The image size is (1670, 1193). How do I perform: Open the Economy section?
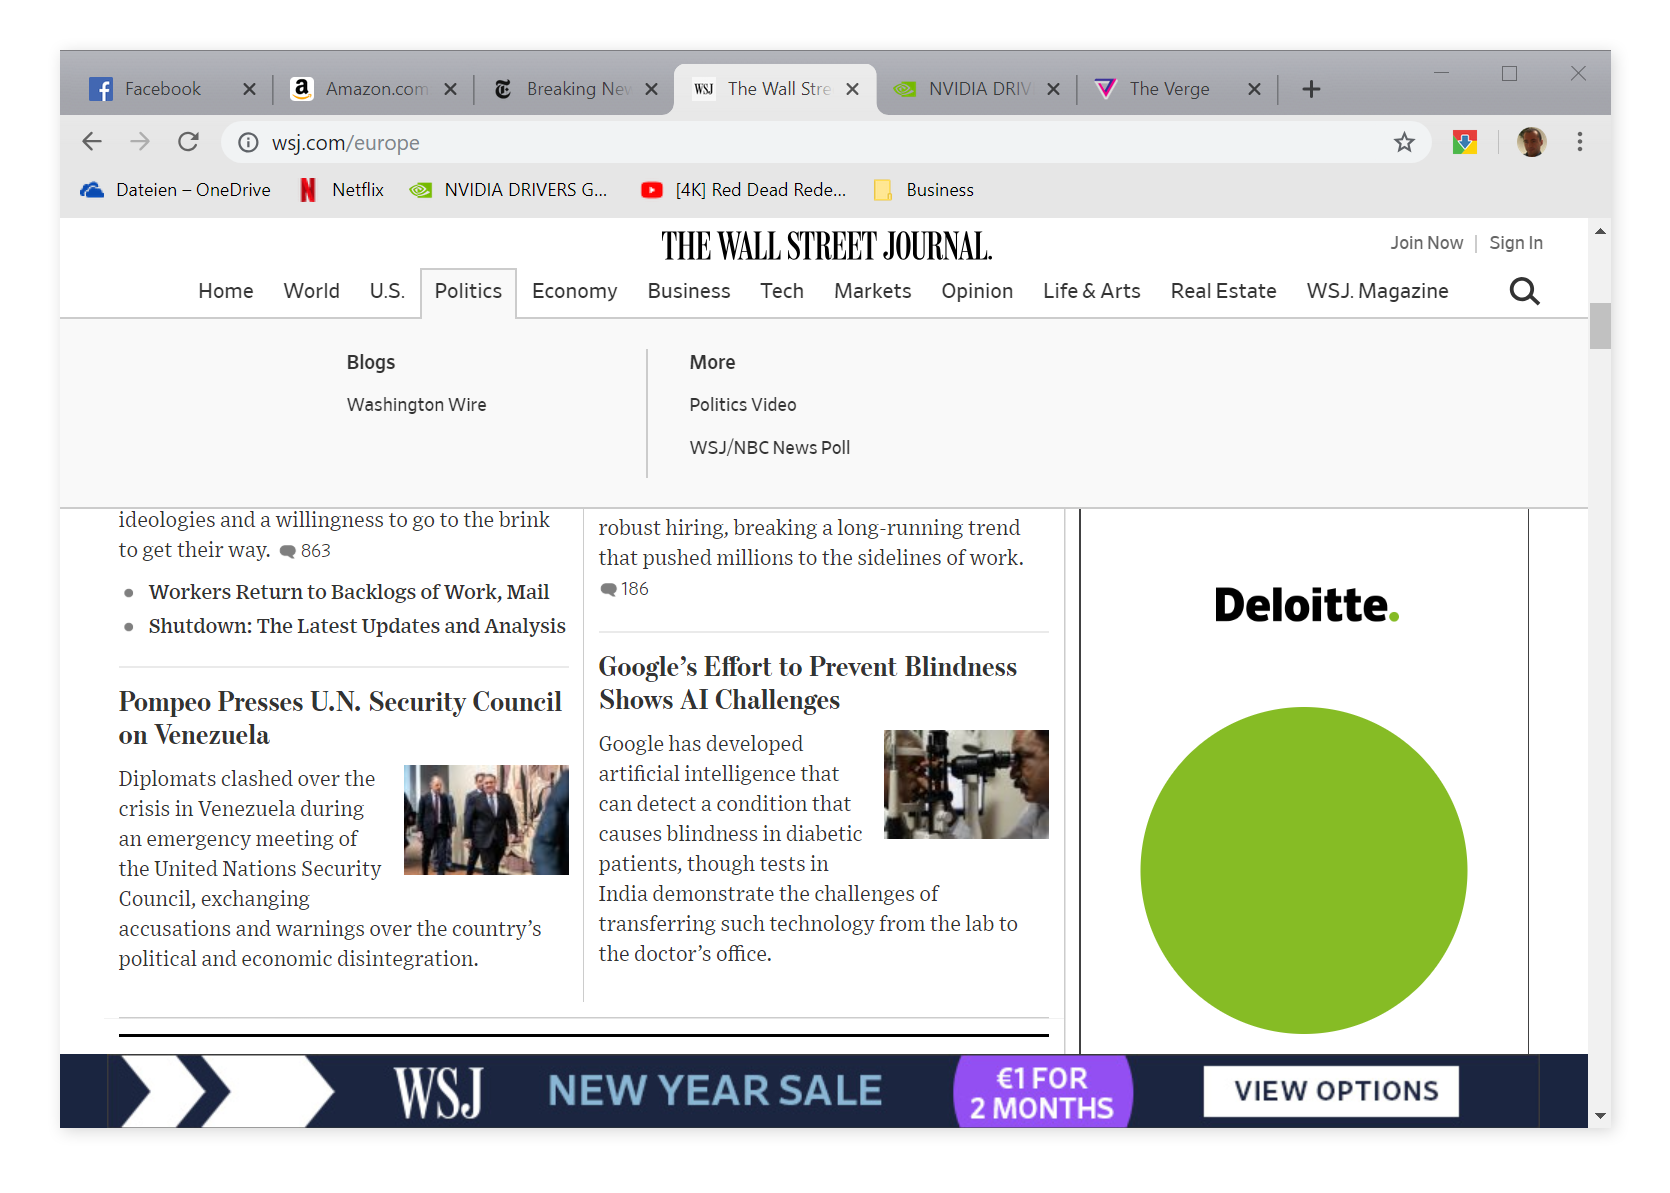point(574,291)
